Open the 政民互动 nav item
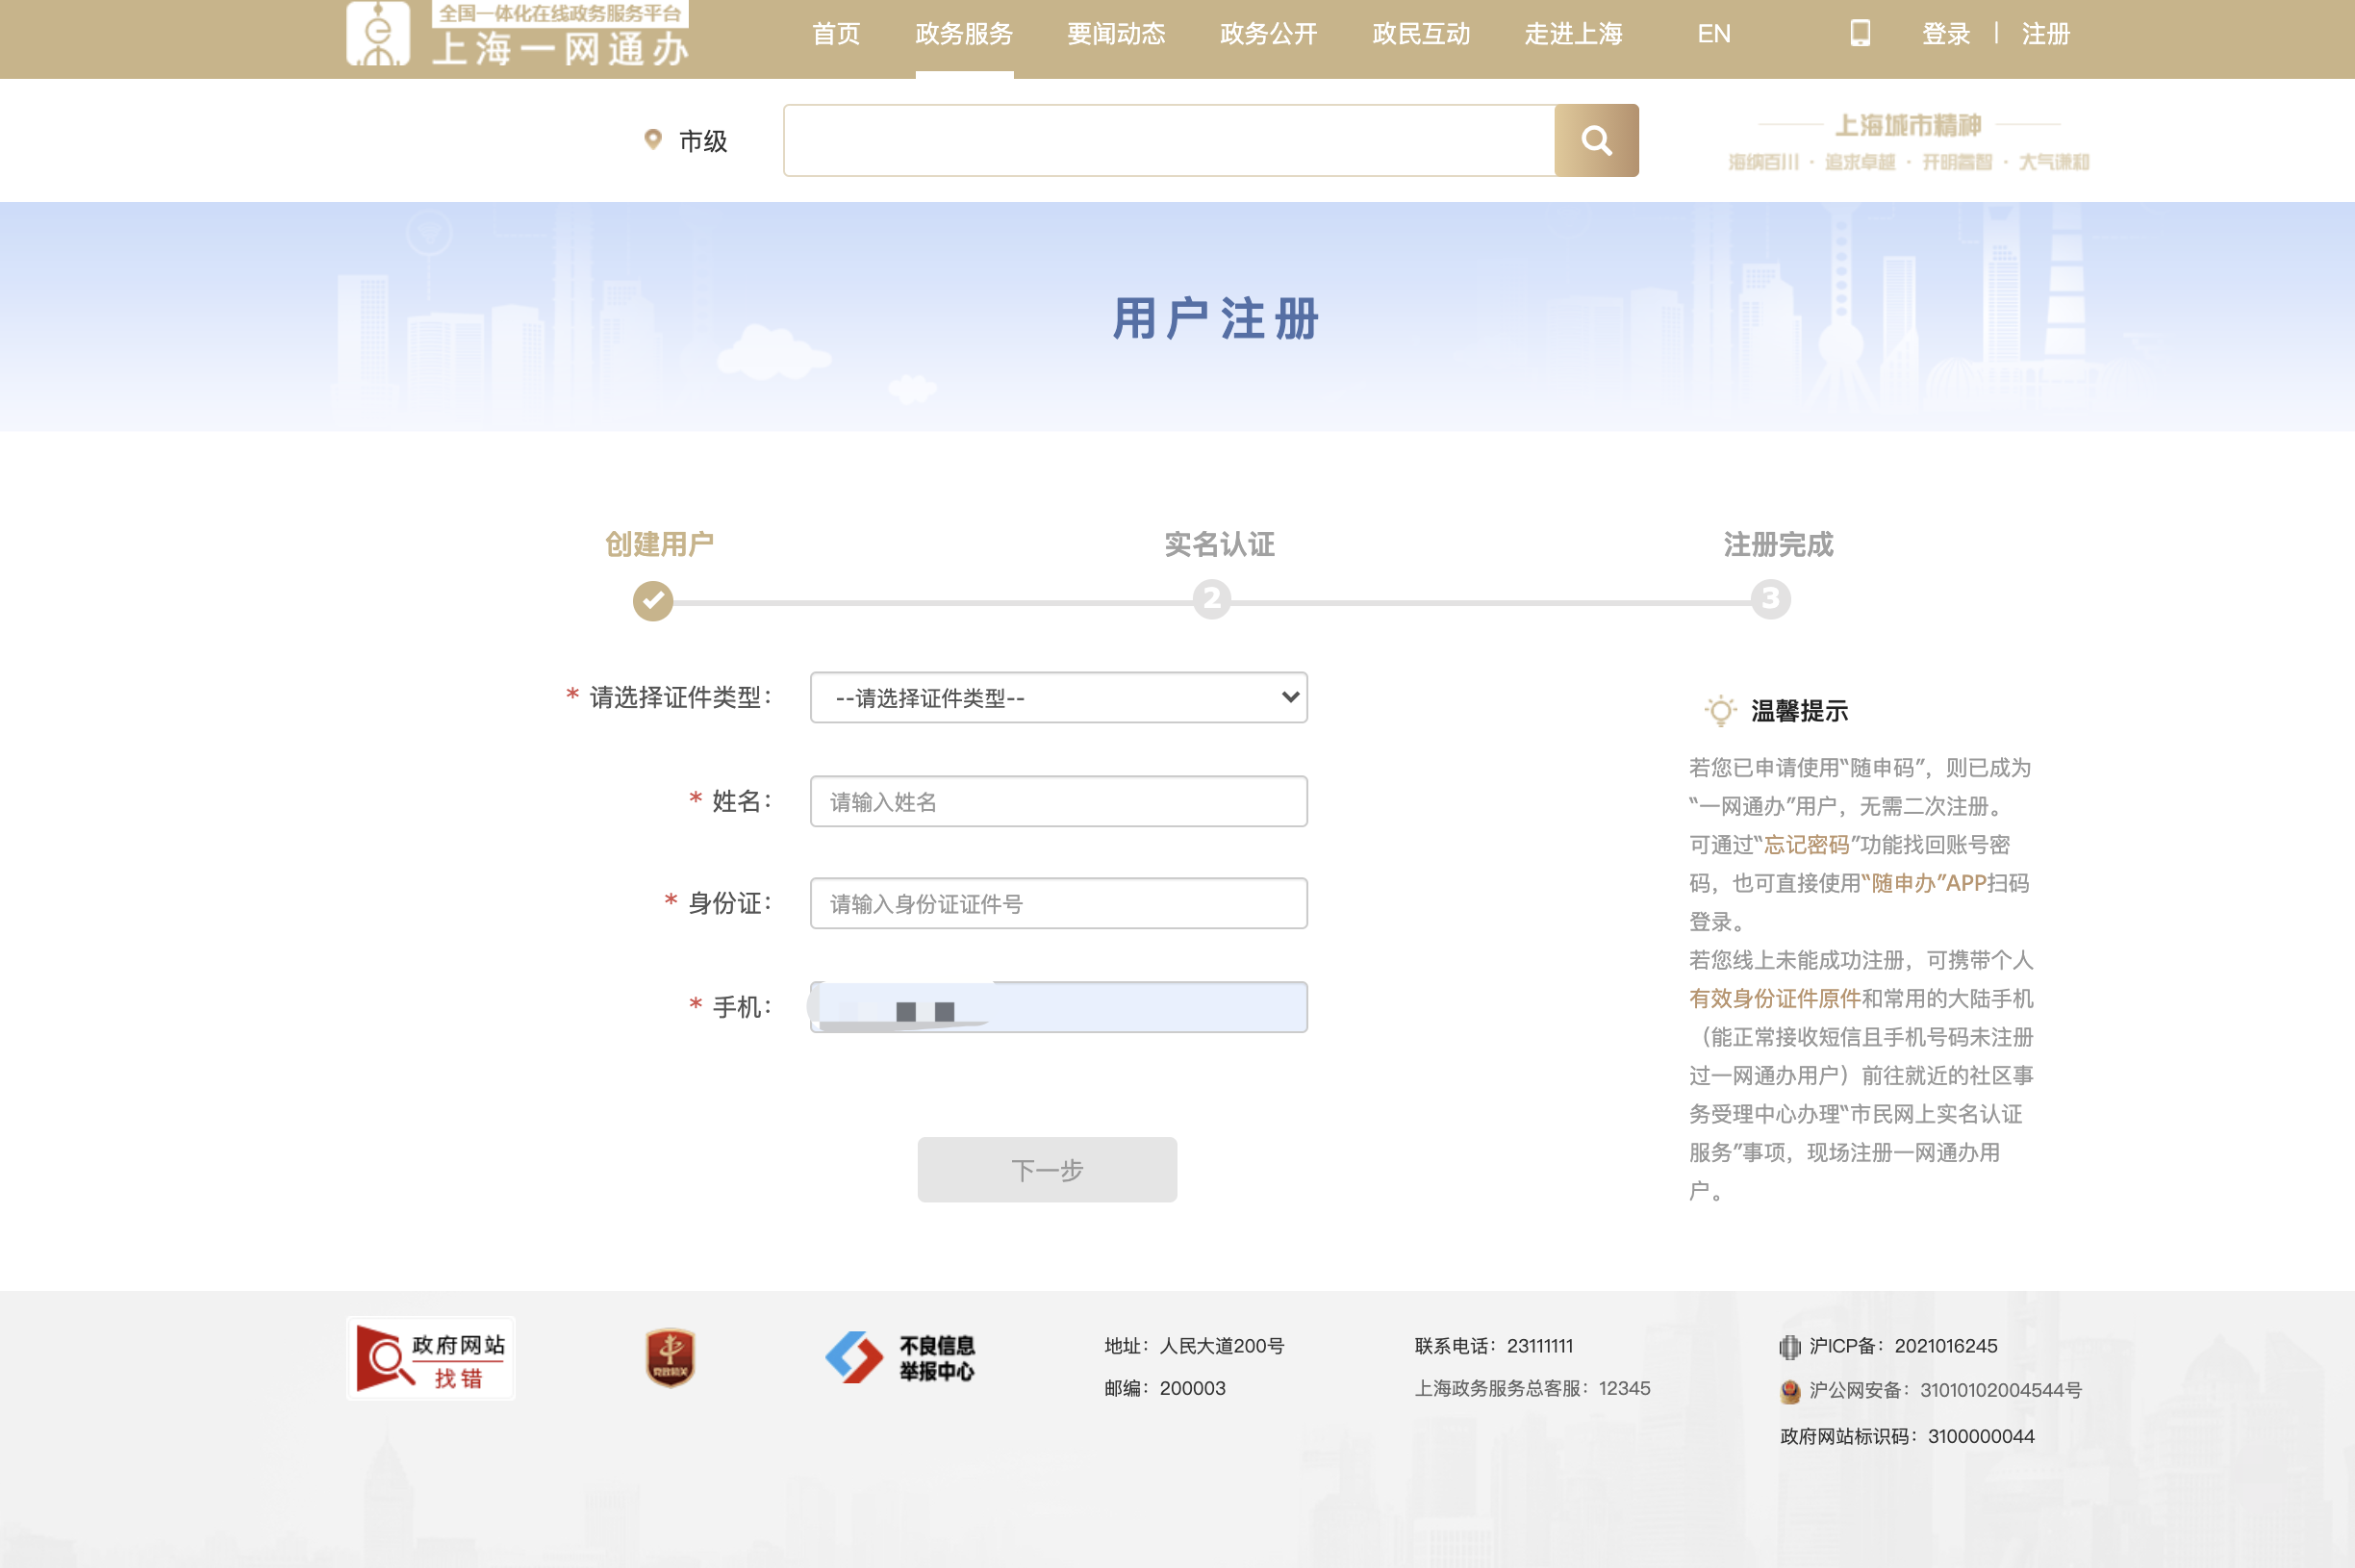The height and width of the screenshot is (1568, 2355). click(1421, 34)
